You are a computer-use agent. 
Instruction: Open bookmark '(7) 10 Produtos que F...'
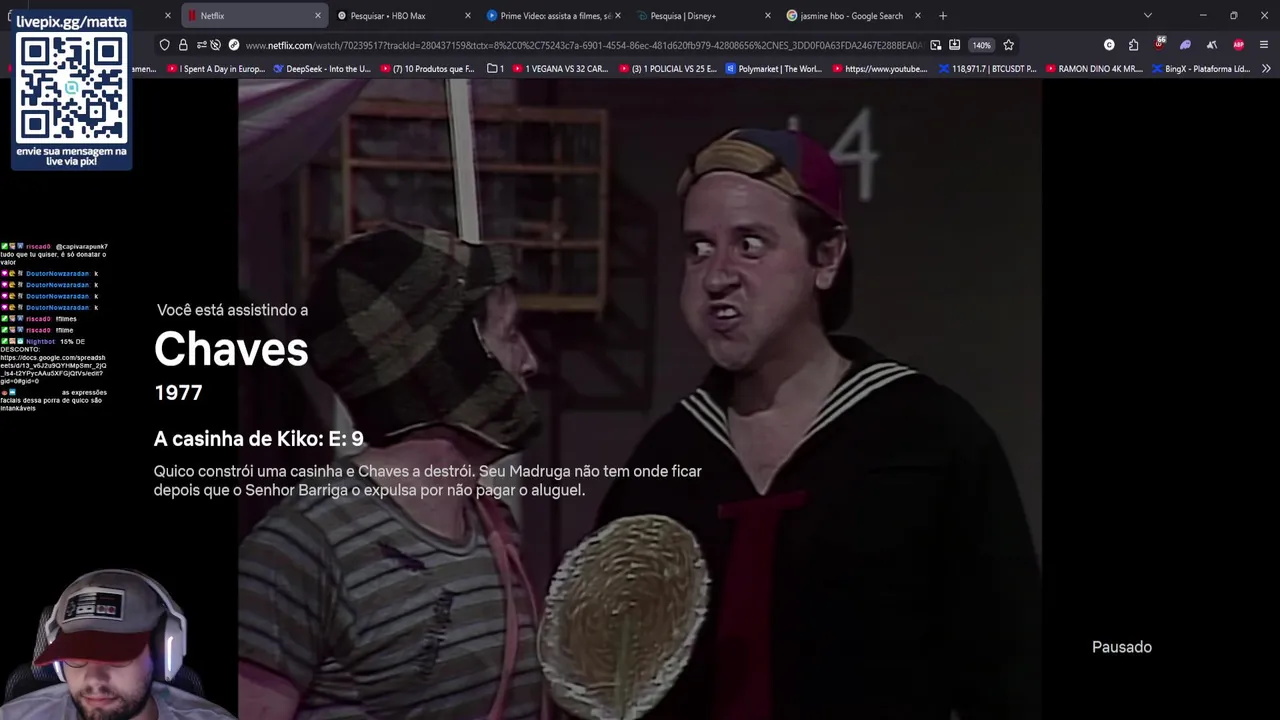[x=427, y=69]
